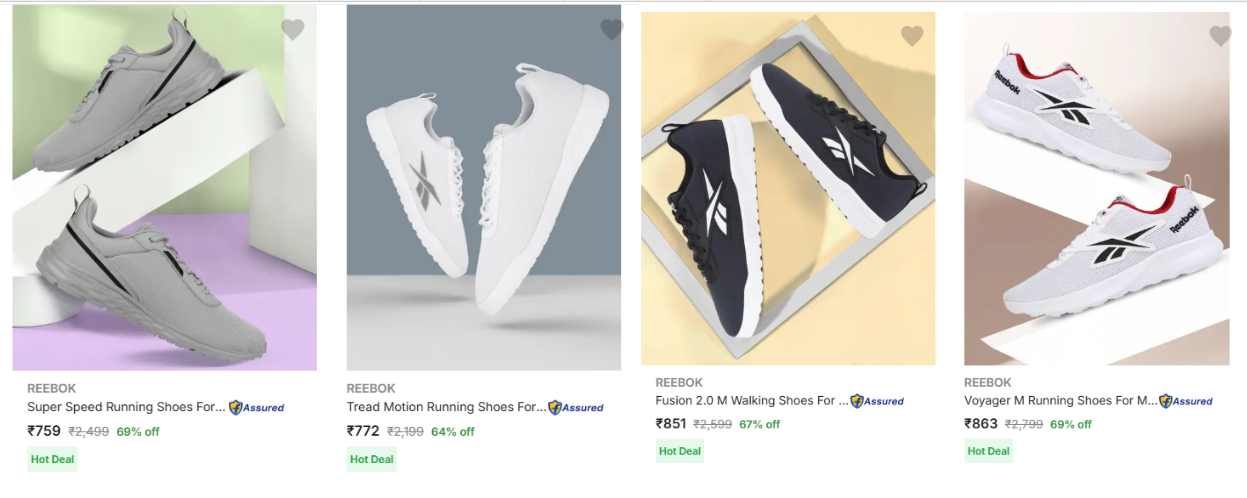Click Assured icon next to Fusion 2.0
This screenshot has width=1247, height=498.
[877, 401]
